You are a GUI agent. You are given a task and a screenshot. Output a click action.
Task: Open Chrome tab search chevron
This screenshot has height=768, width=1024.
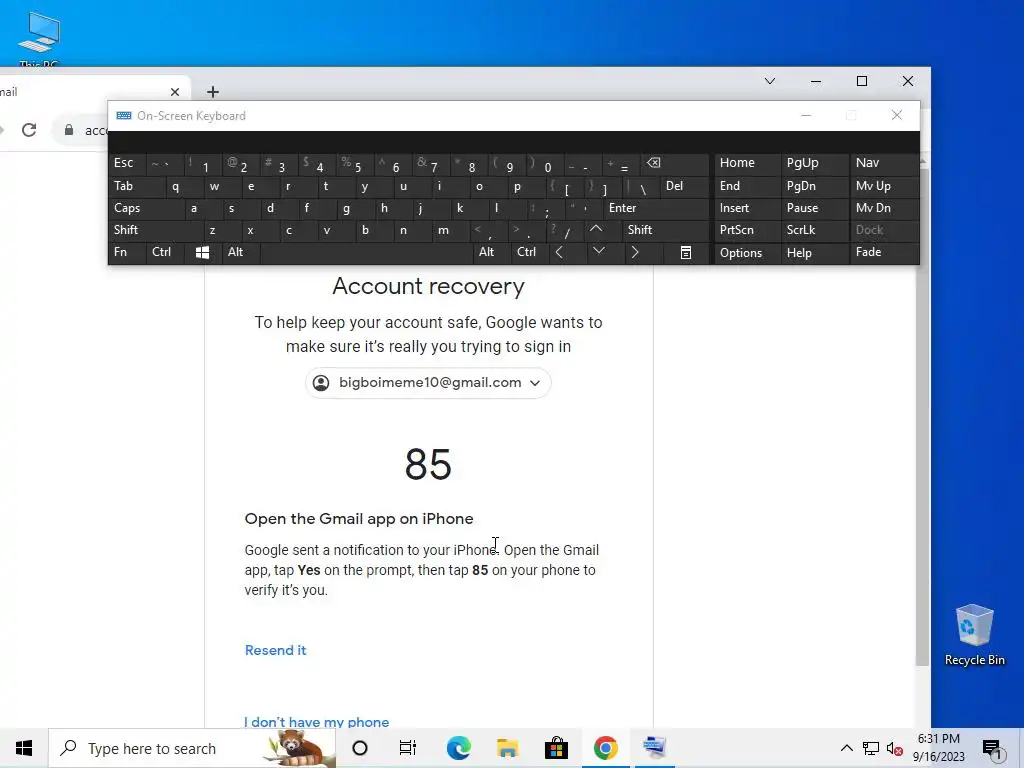pos(770,81)
